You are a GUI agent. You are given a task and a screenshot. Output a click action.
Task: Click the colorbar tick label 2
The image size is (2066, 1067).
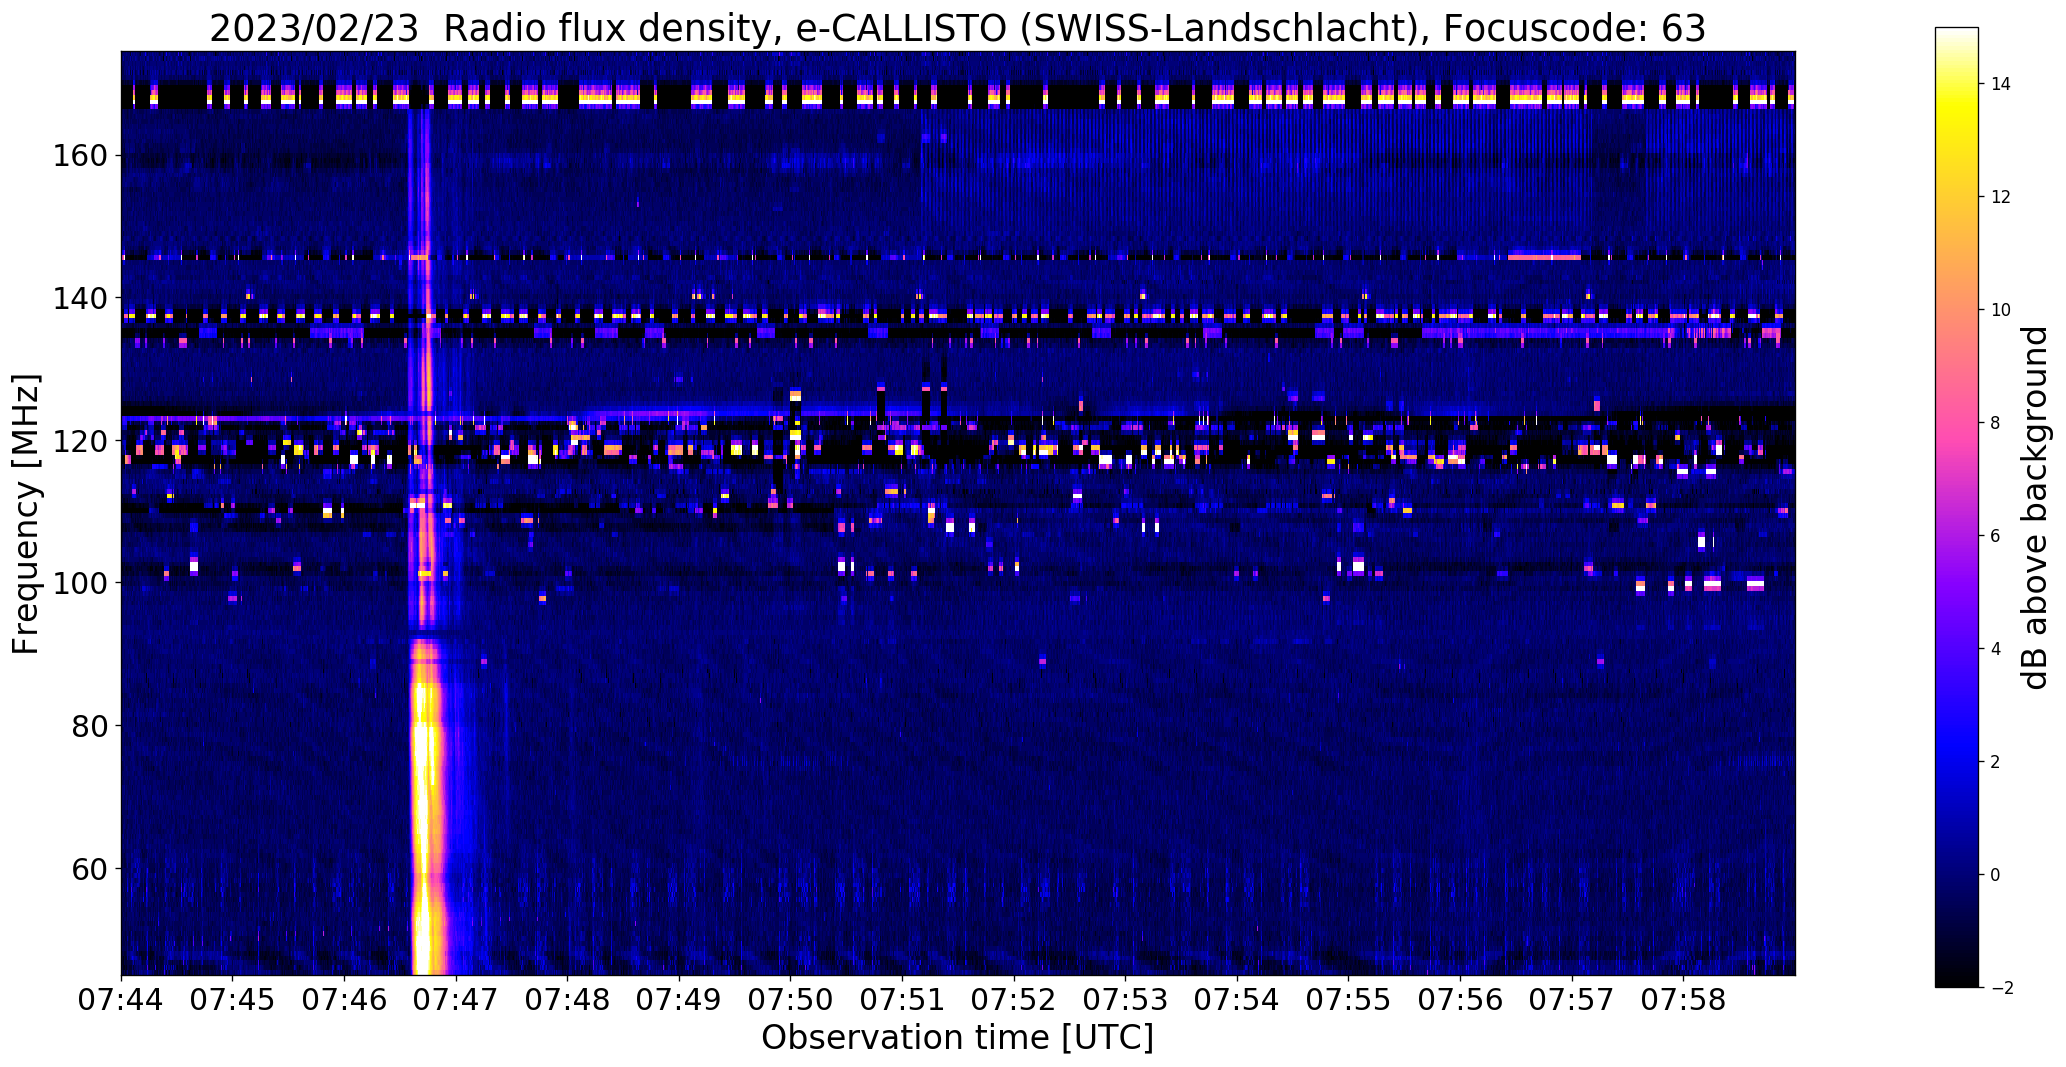[1996, 762]
